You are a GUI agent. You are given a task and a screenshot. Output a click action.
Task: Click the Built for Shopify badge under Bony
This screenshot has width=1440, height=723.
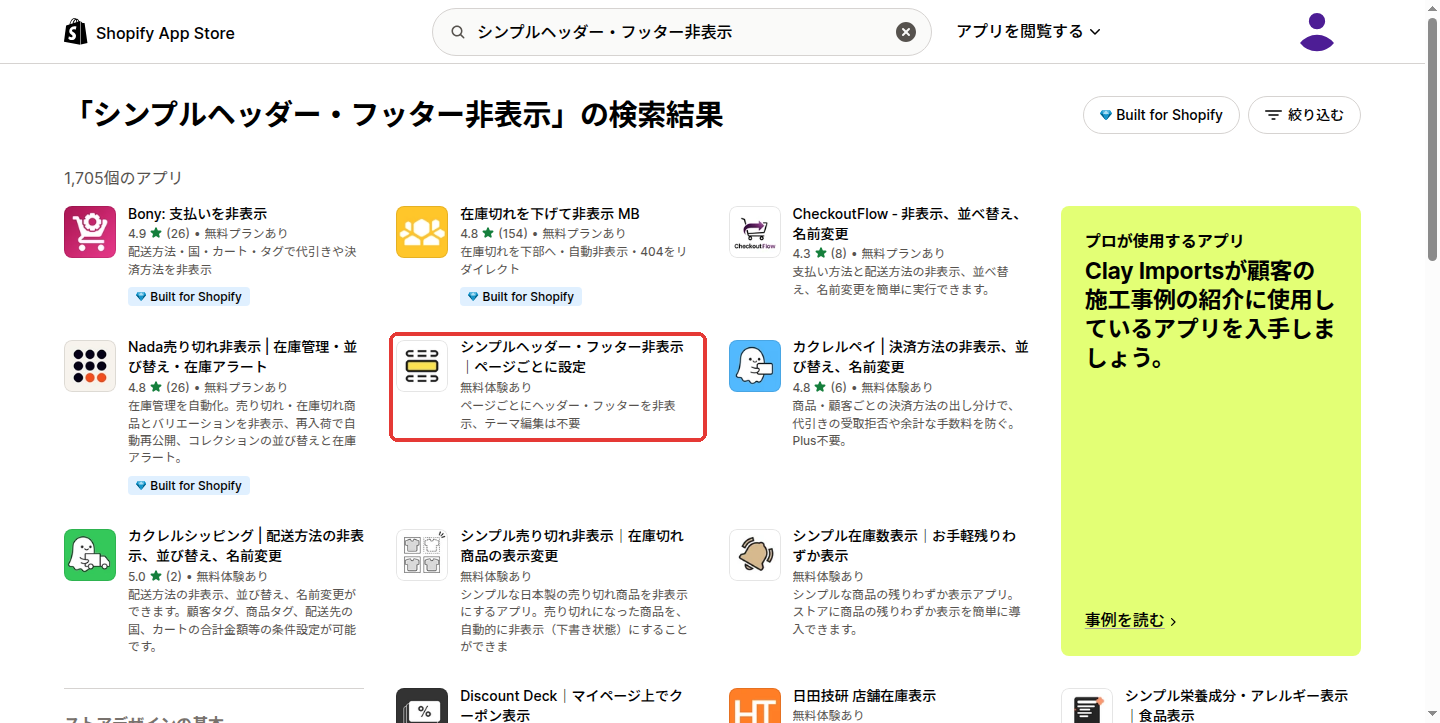pos(189,297)
